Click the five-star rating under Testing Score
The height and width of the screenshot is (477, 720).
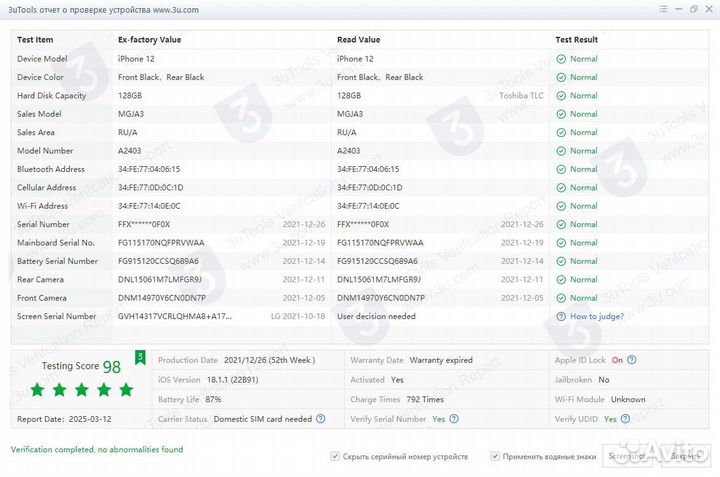click(x=82, y=389)
